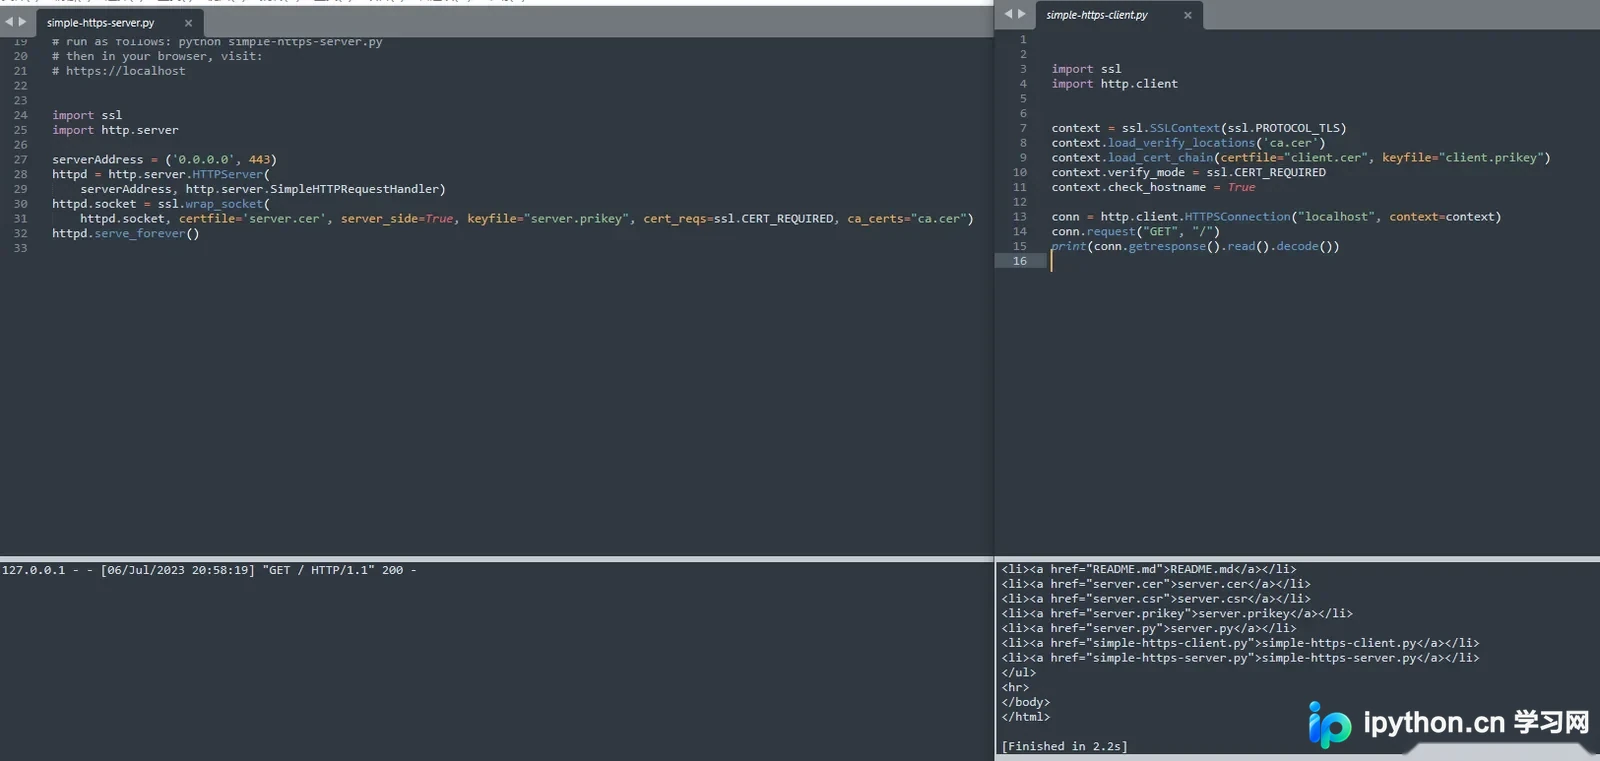Close the simple-https-server.py tab

(x=188, y=23)
